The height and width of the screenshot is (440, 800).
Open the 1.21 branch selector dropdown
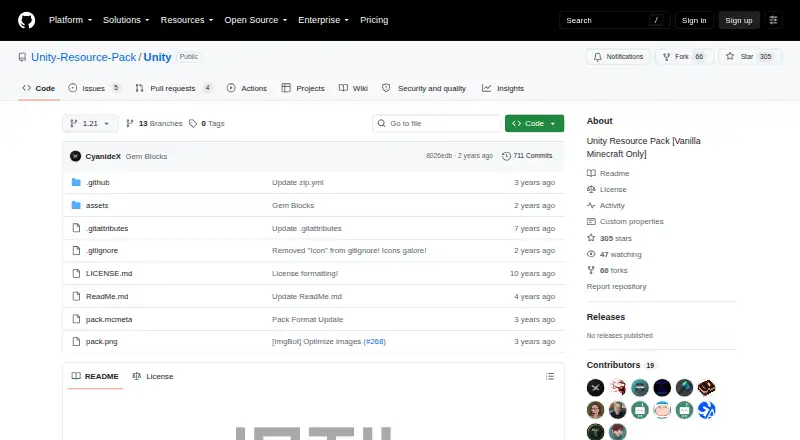(90, 124)
